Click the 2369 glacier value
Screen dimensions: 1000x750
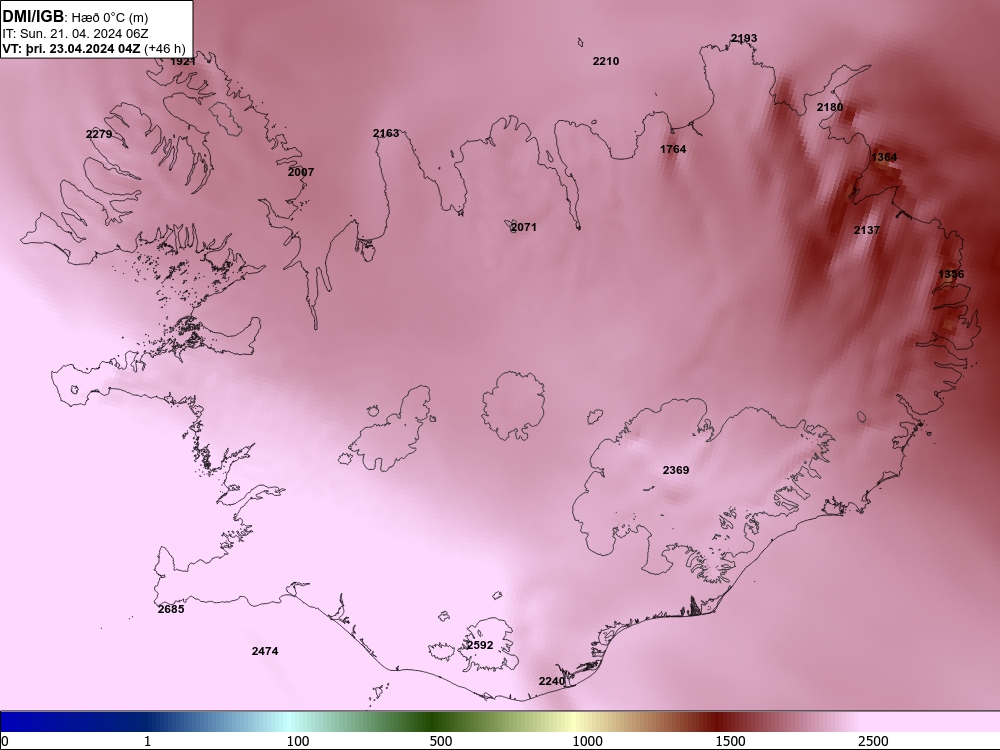[x=675, y=470]
